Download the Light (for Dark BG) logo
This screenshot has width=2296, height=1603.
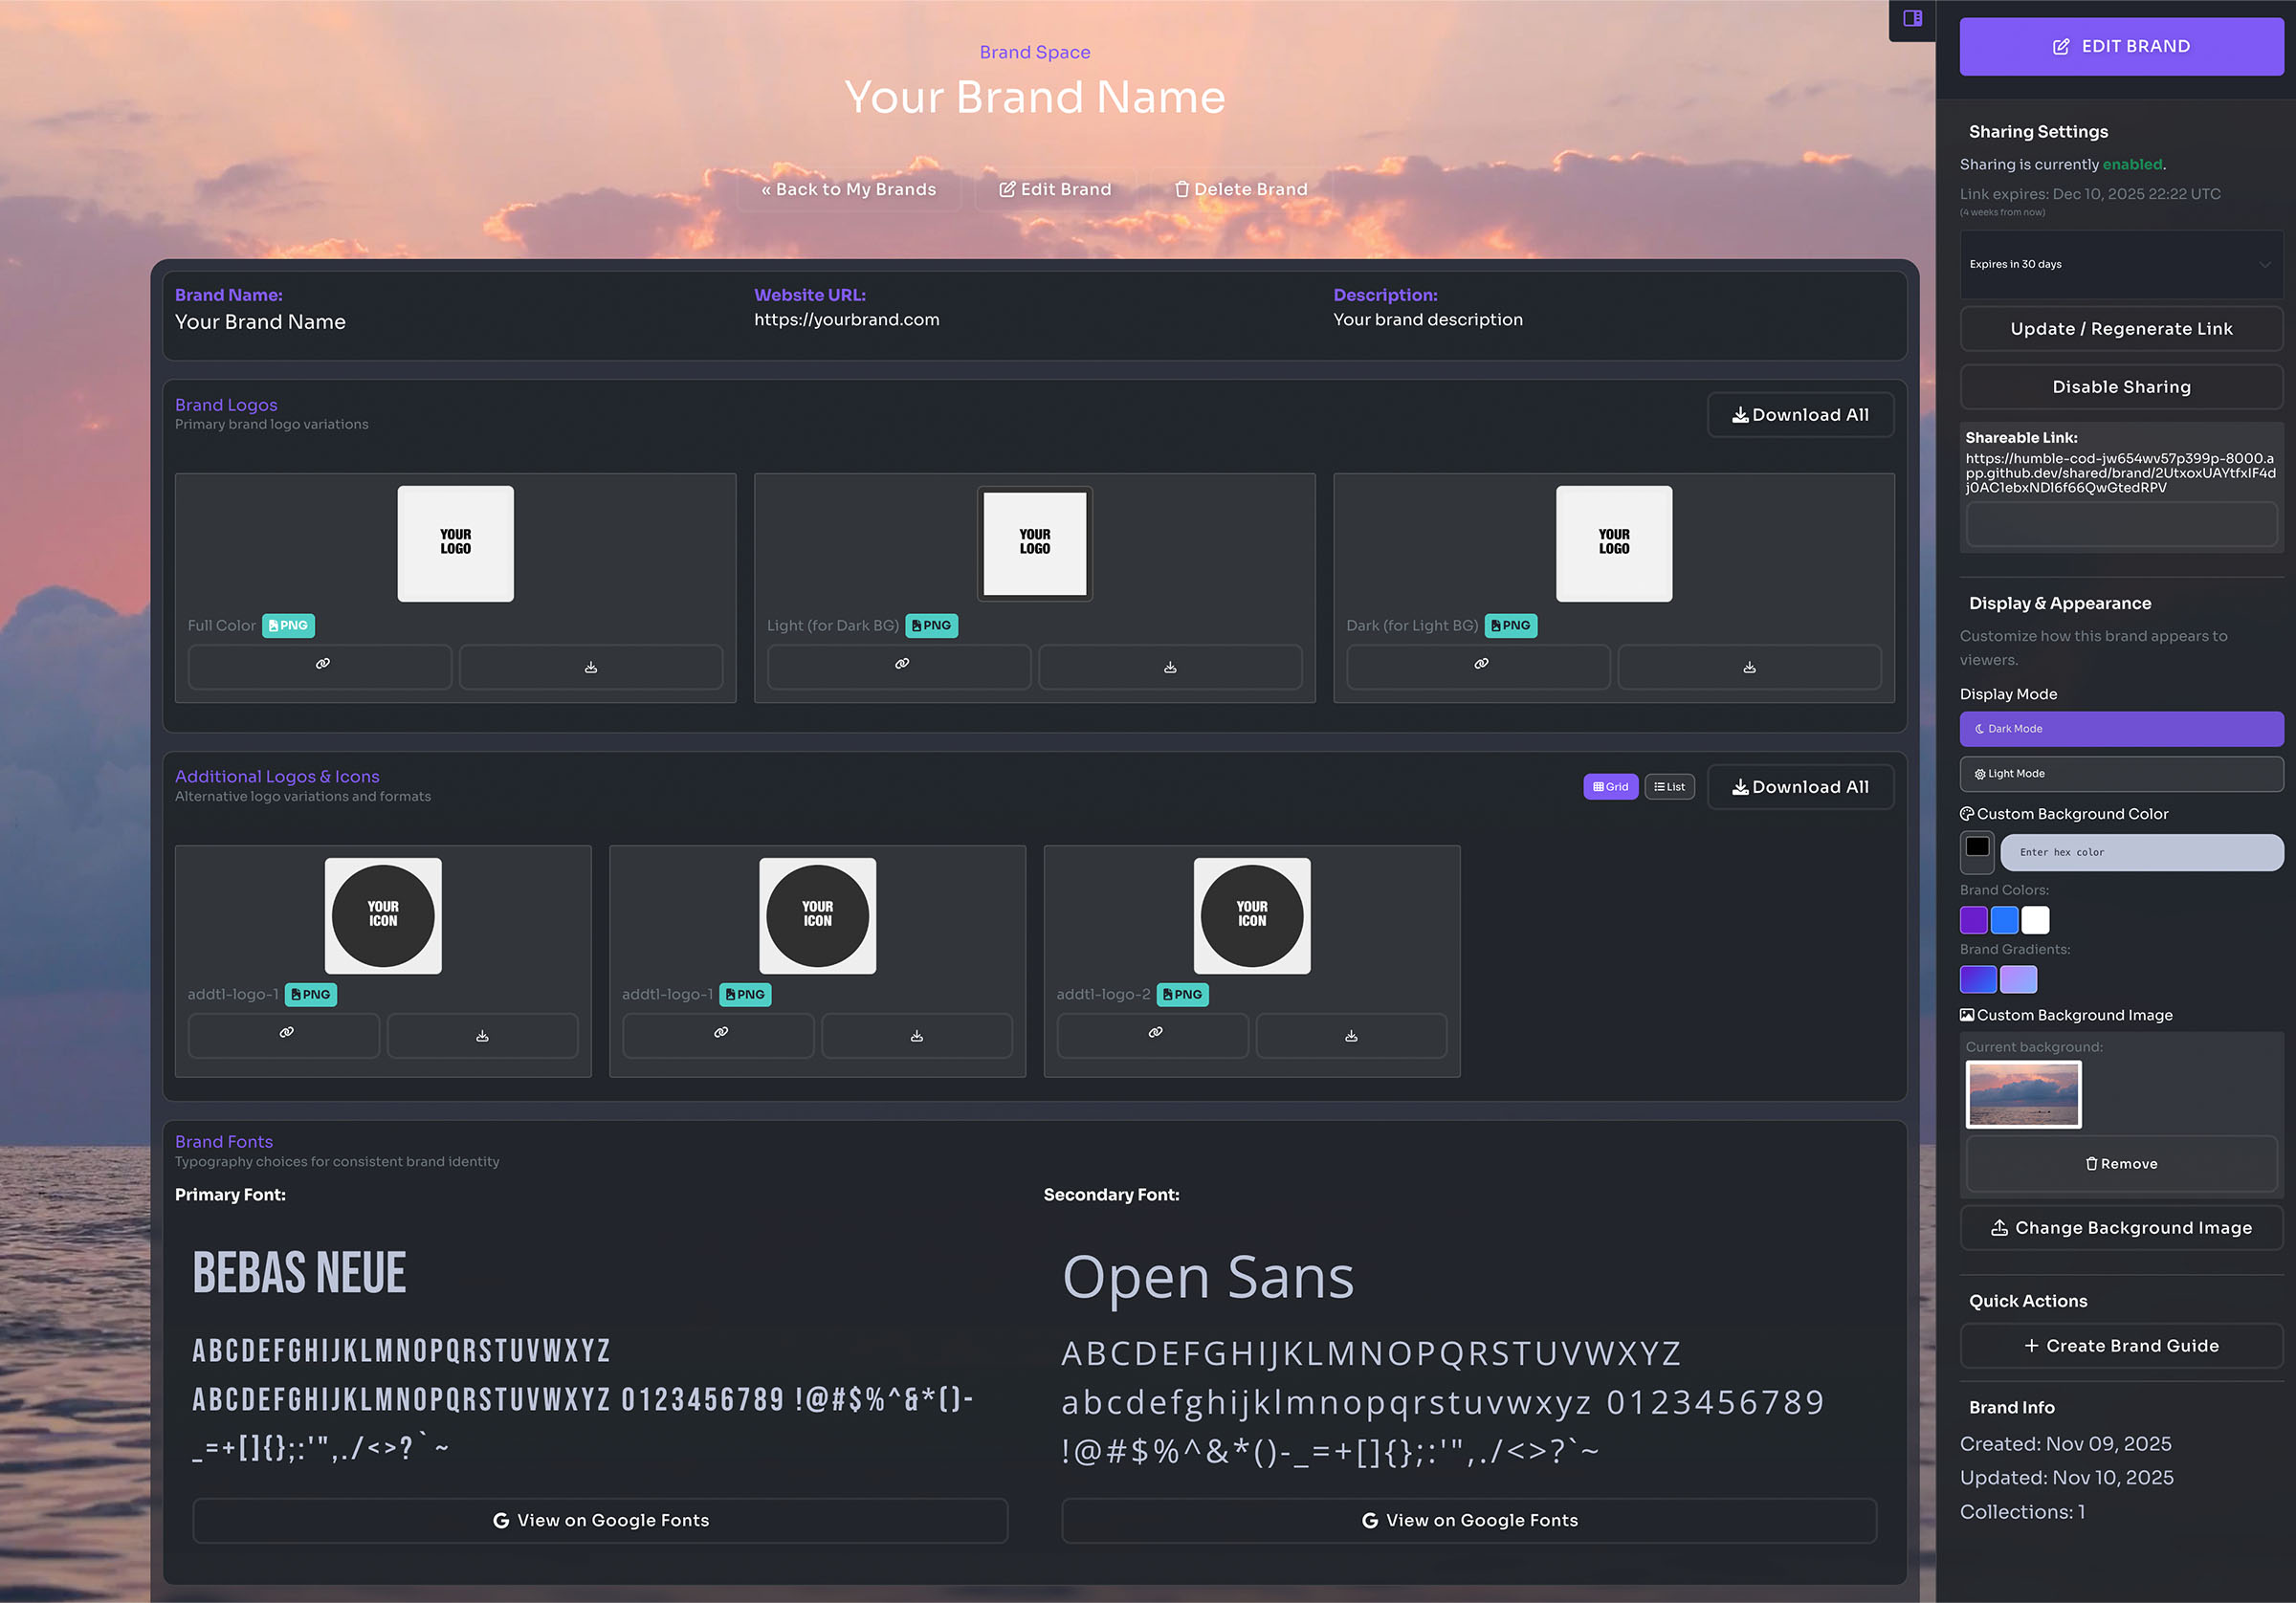(1169, 666)
